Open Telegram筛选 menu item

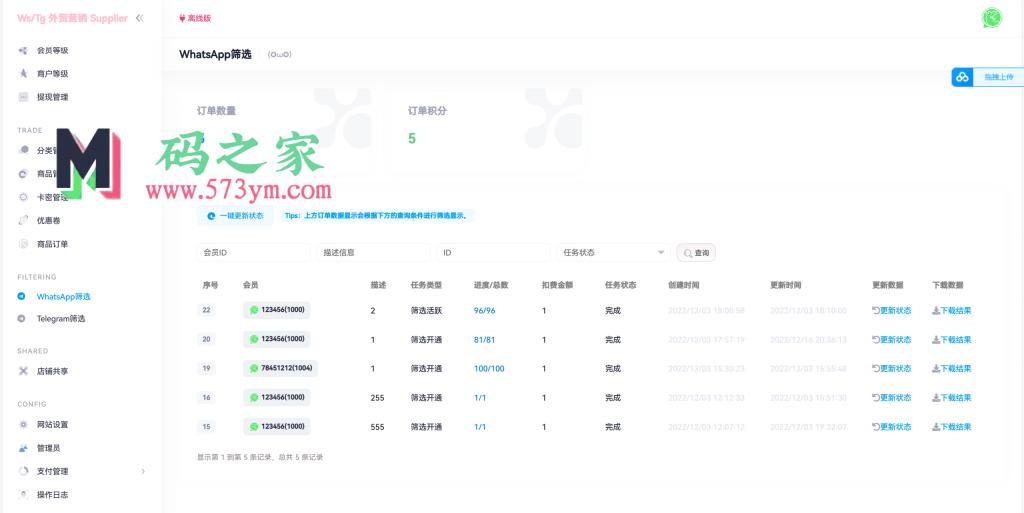point(61,319)
